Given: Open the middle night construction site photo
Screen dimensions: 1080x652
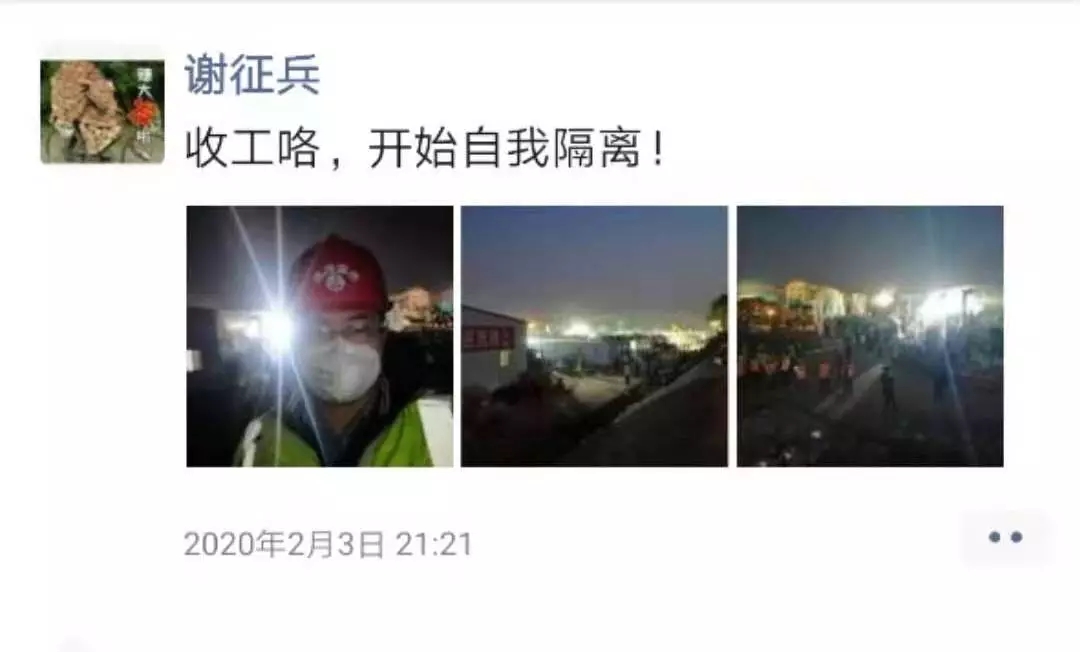Looking at the screenshot, I should [x=594, y=336].
